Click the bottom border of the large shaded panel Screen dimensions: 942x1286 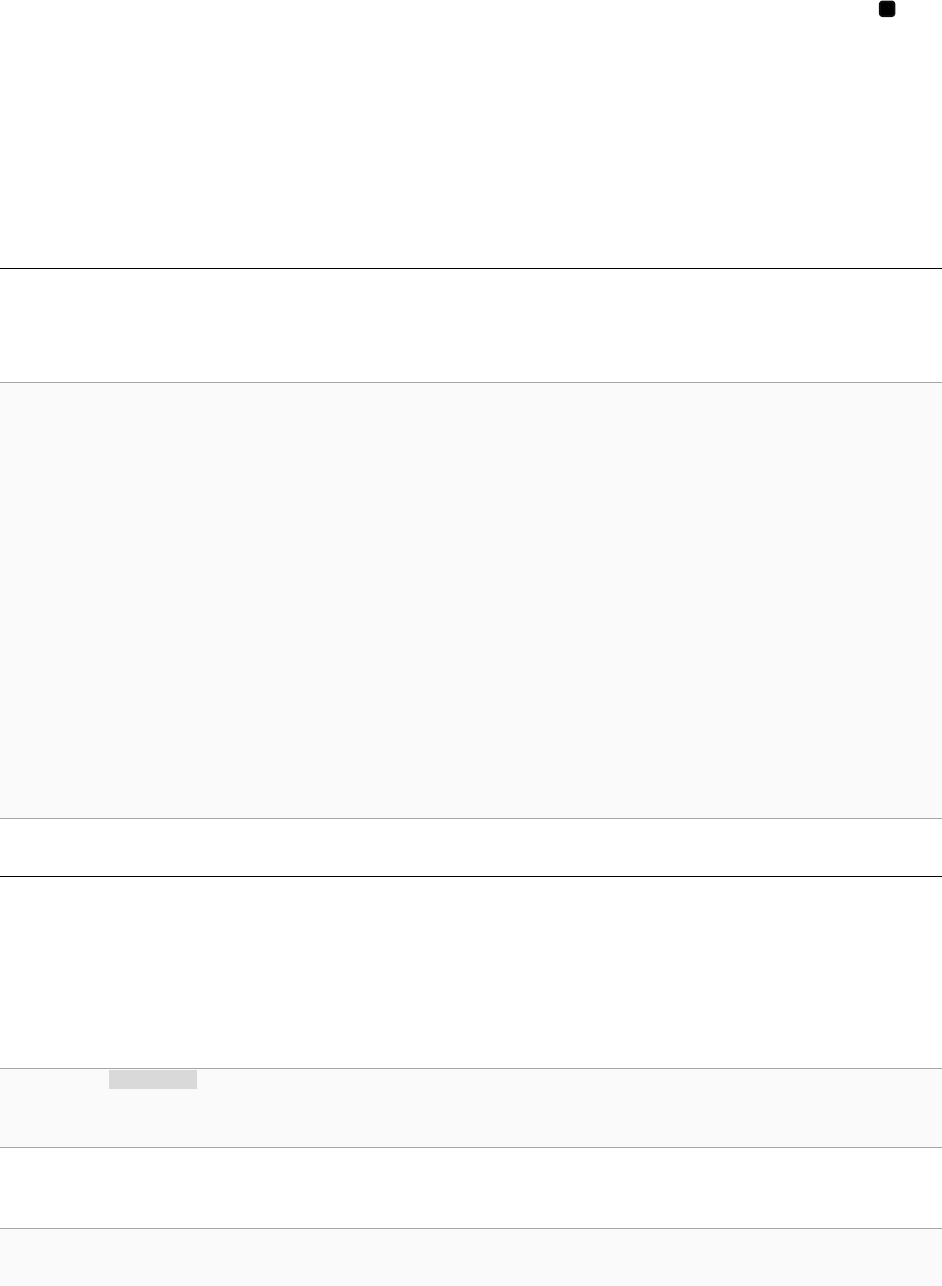[x=471, y=820]
